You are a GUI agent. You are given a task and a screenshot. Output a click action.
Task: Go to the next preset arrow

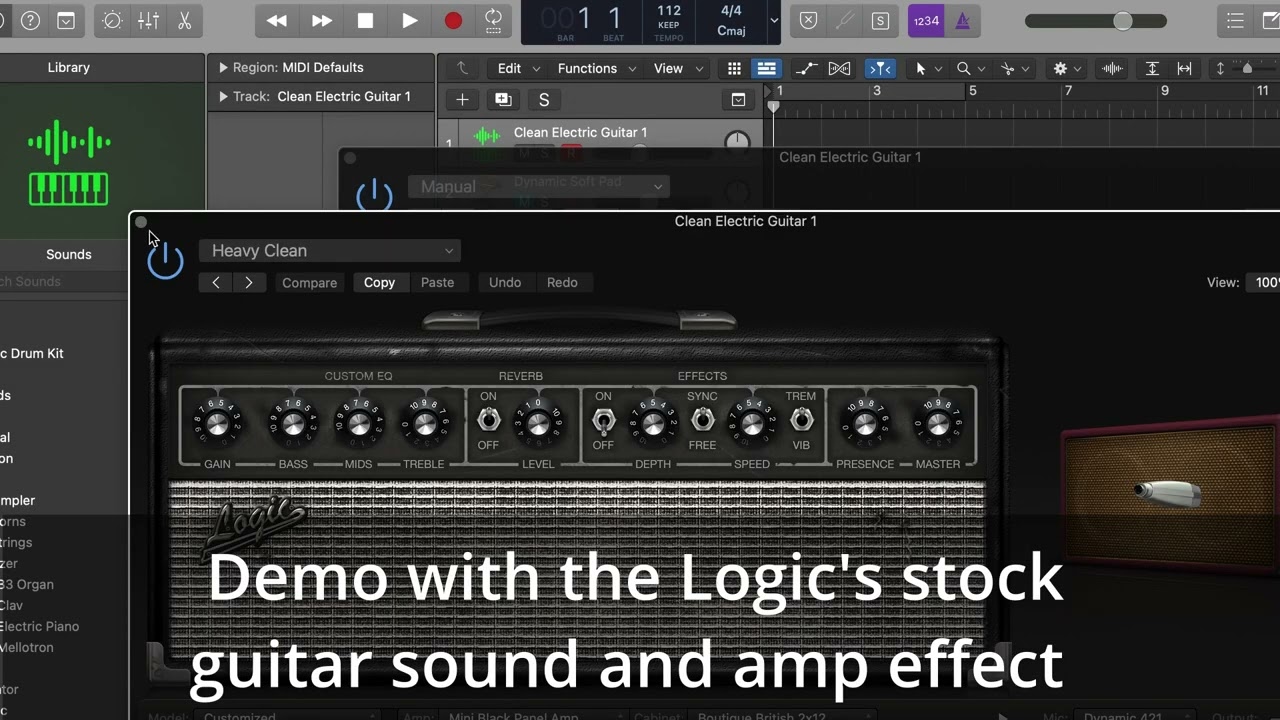coord(248,283)
